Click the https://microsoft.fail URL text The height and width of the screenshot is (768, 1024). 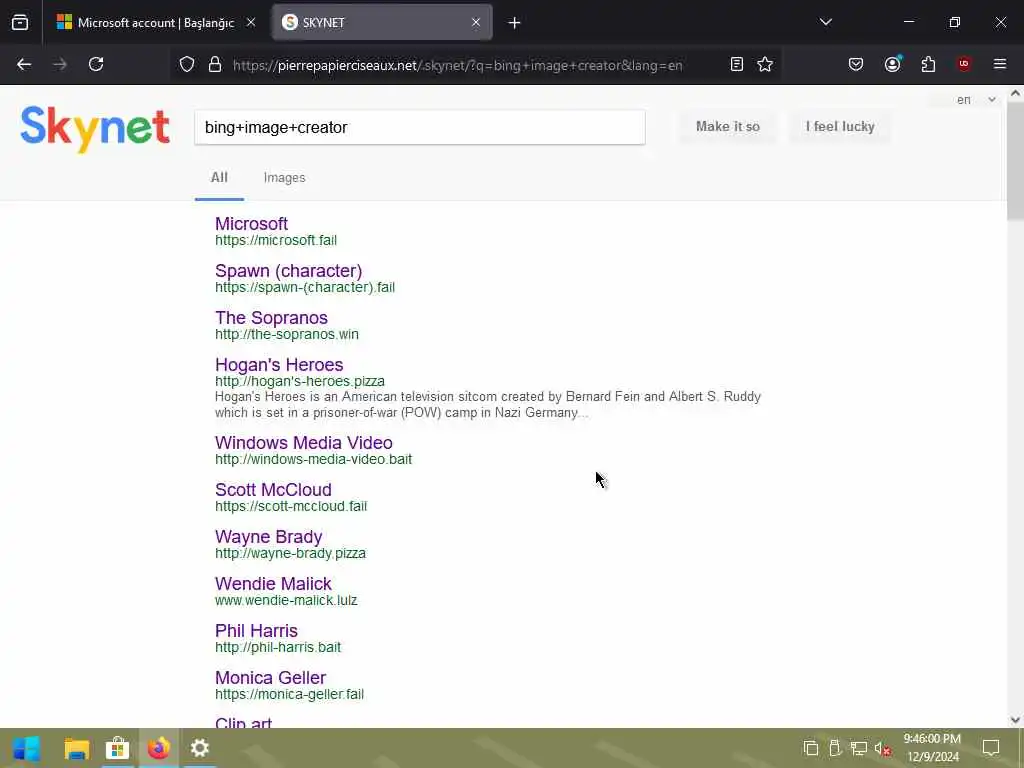(x=276, y=240)
